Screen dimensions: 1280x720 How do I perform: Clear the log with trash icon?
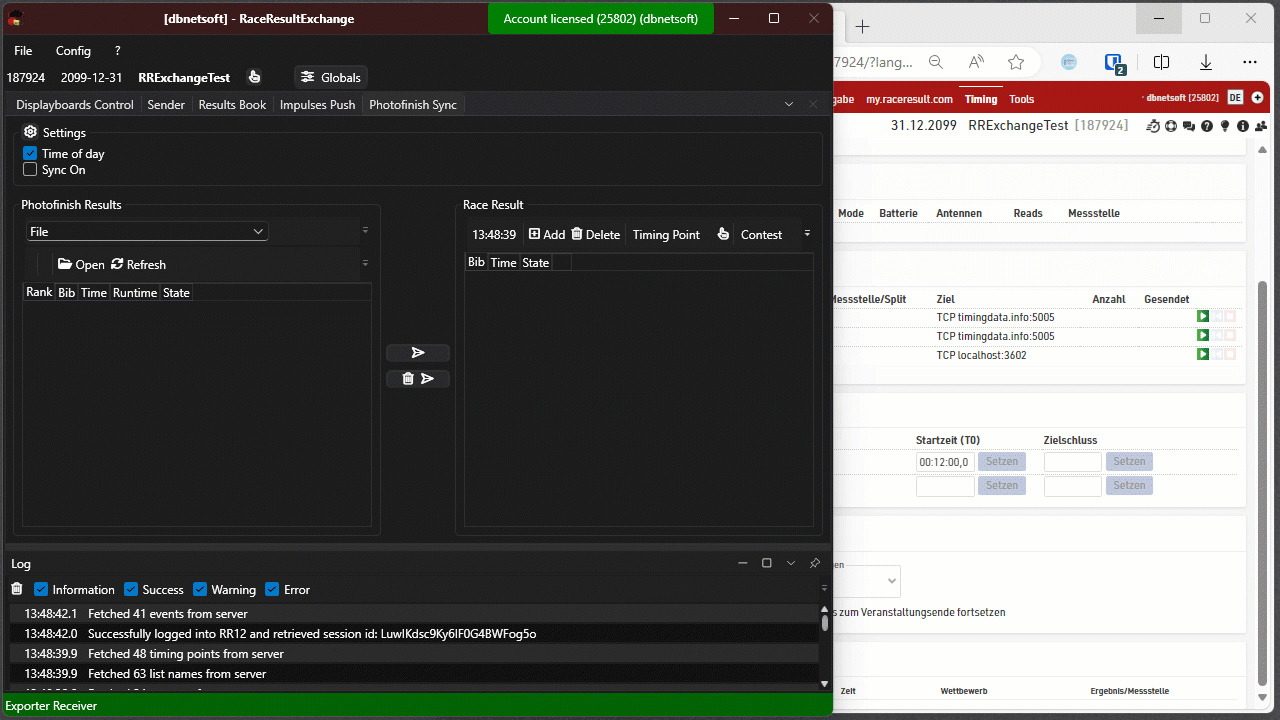click(x=17, y=589)
